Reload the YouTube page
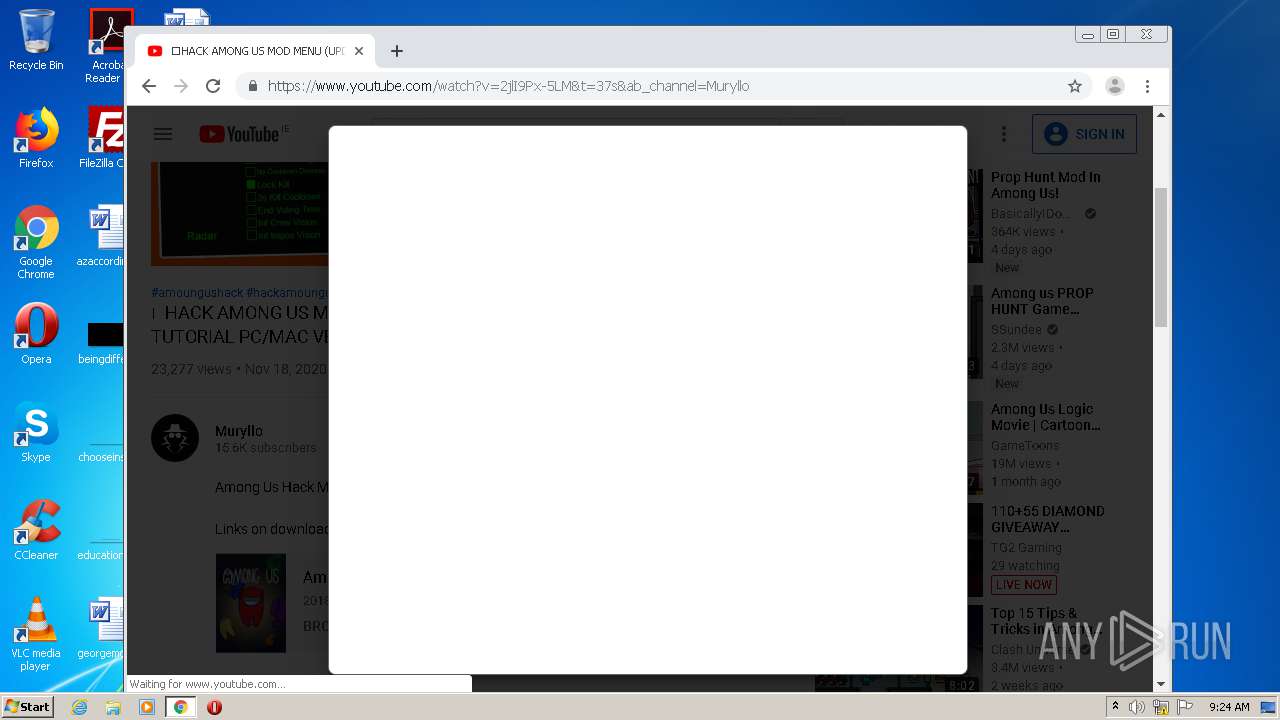Screen dimensions: 1280x720 213,86
